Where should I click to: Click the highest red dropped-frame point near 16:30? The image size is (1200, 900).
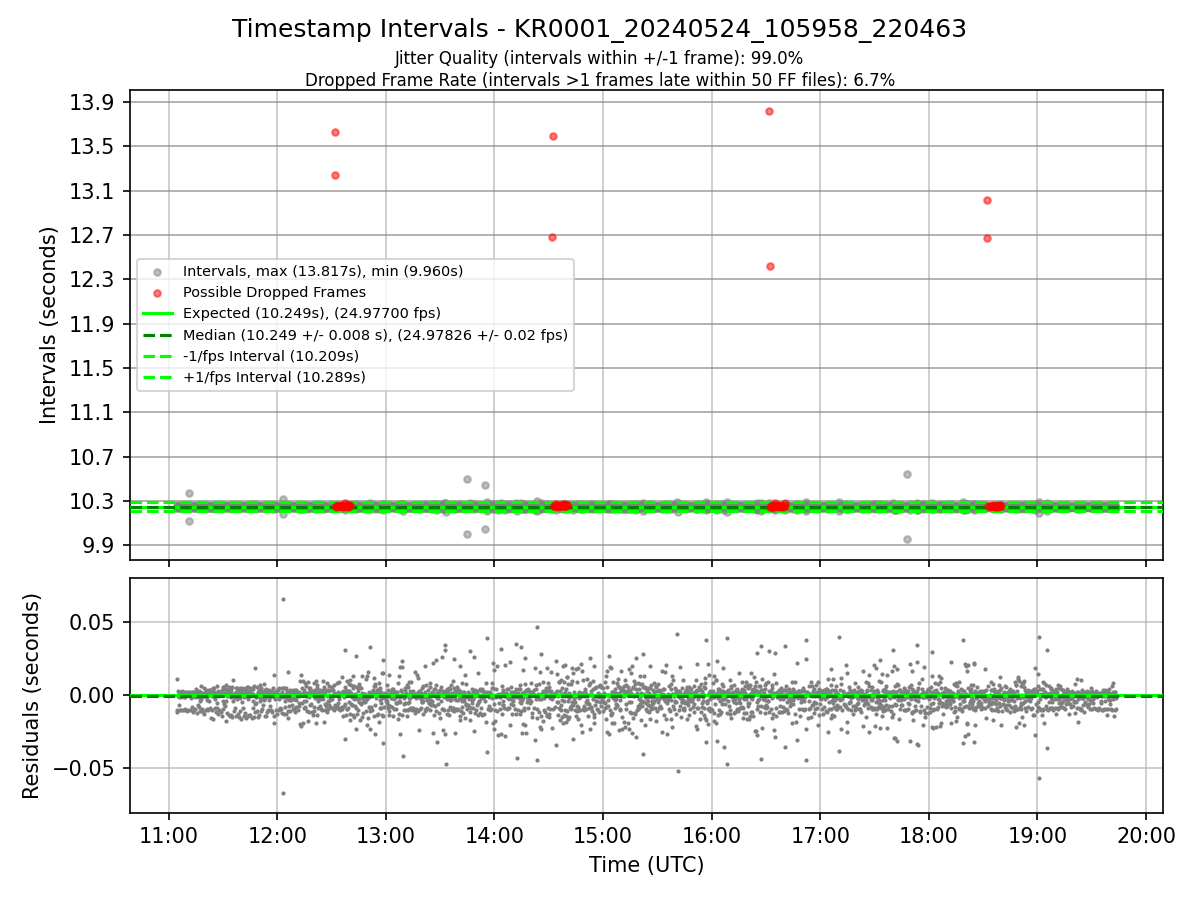[x=769, y=111]
